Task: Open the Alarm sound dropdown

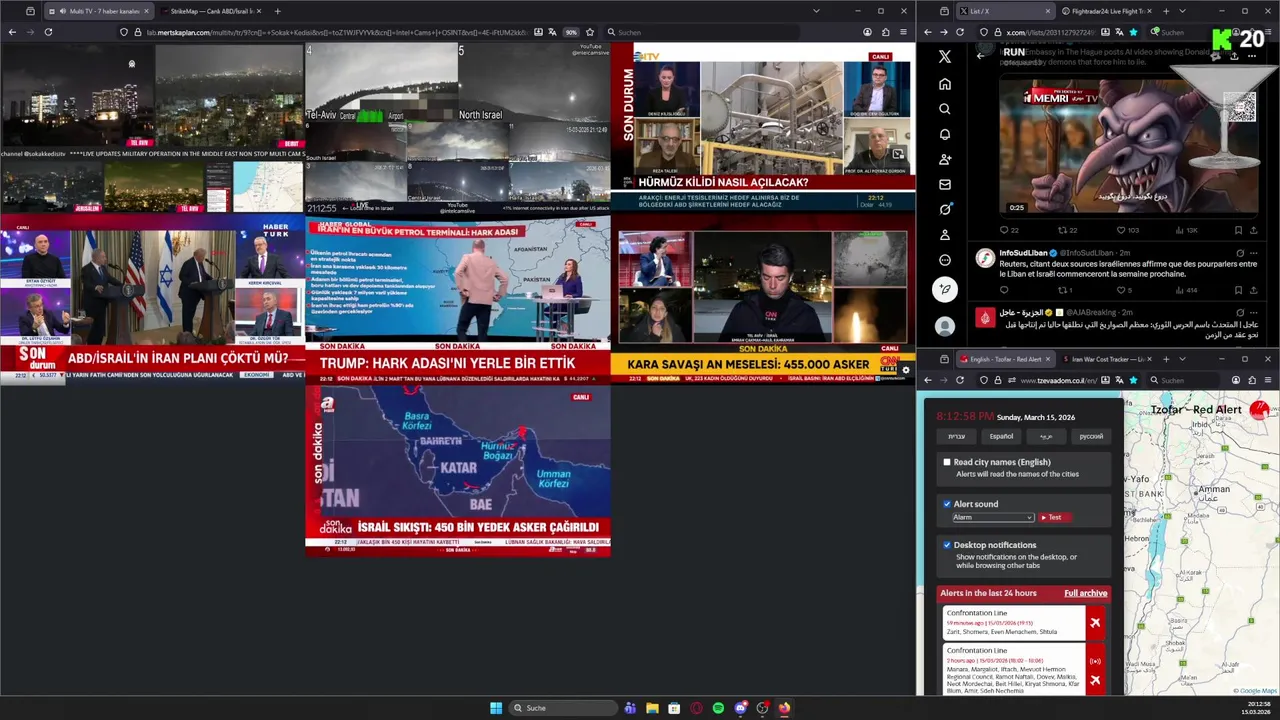Action: coord(992,517)
